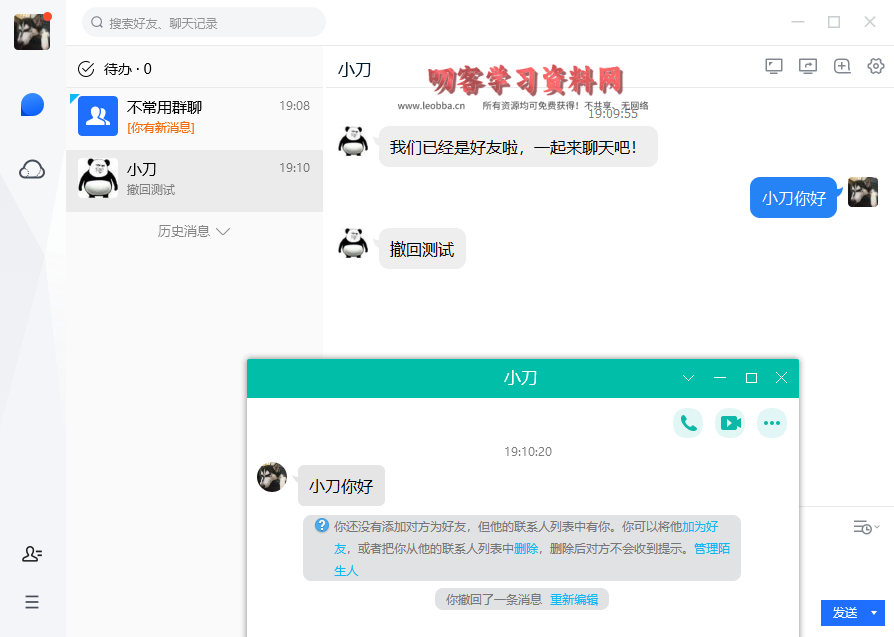This screenshot has height=637, width=894.
Task: Click the 发送 send button
Action: click(x=844, y=612)
